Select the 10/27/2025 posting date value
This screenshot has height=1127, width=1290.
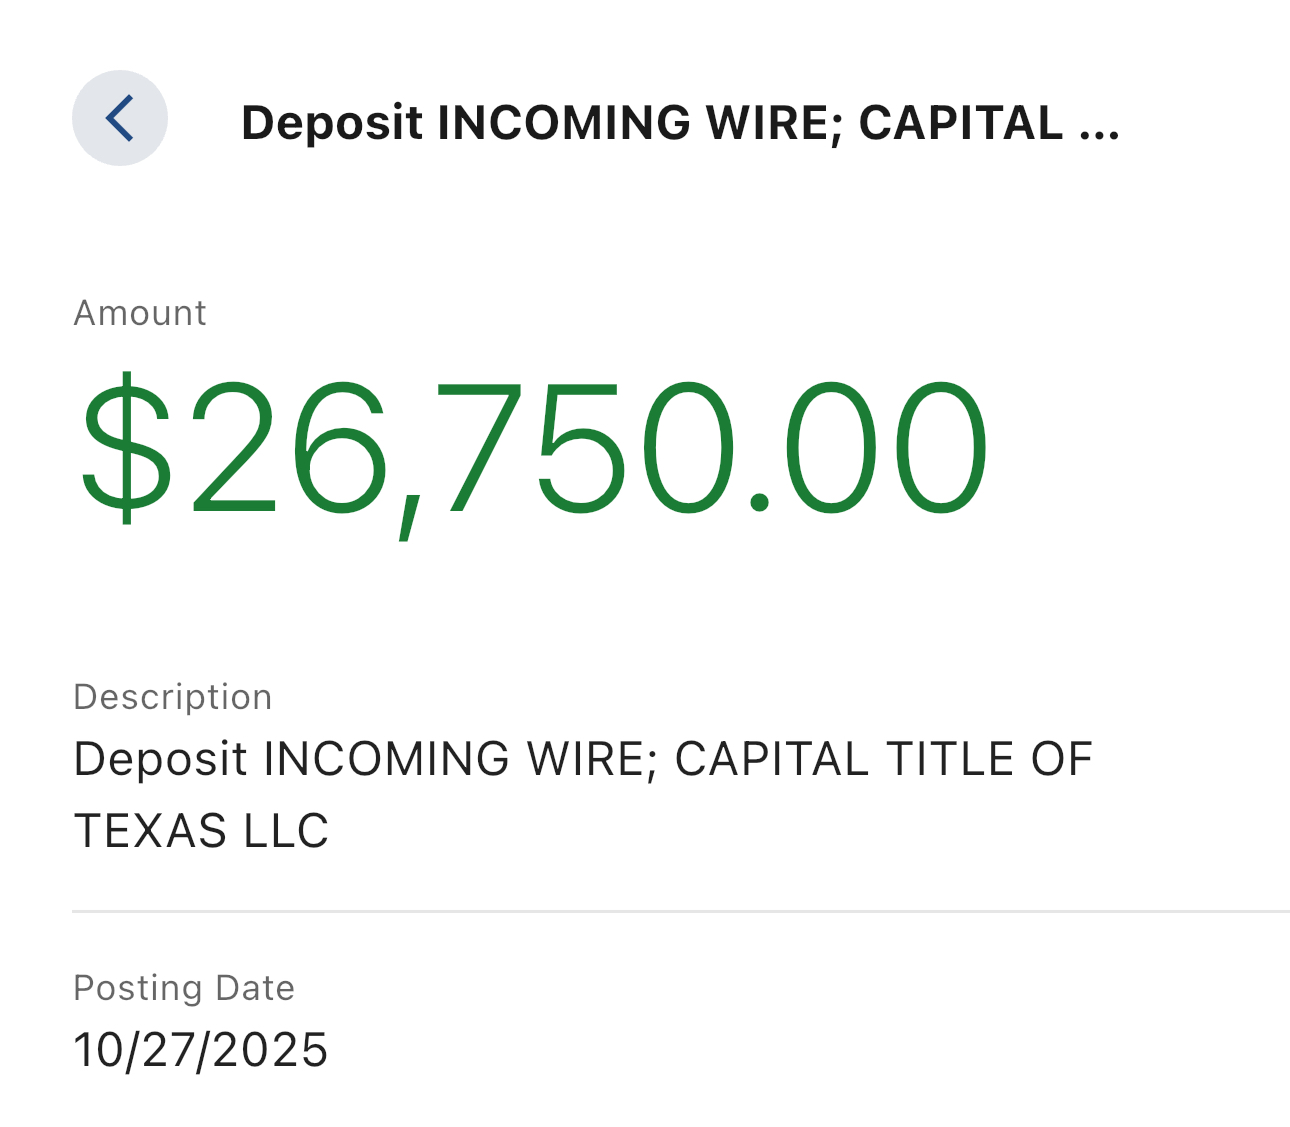201,1050
